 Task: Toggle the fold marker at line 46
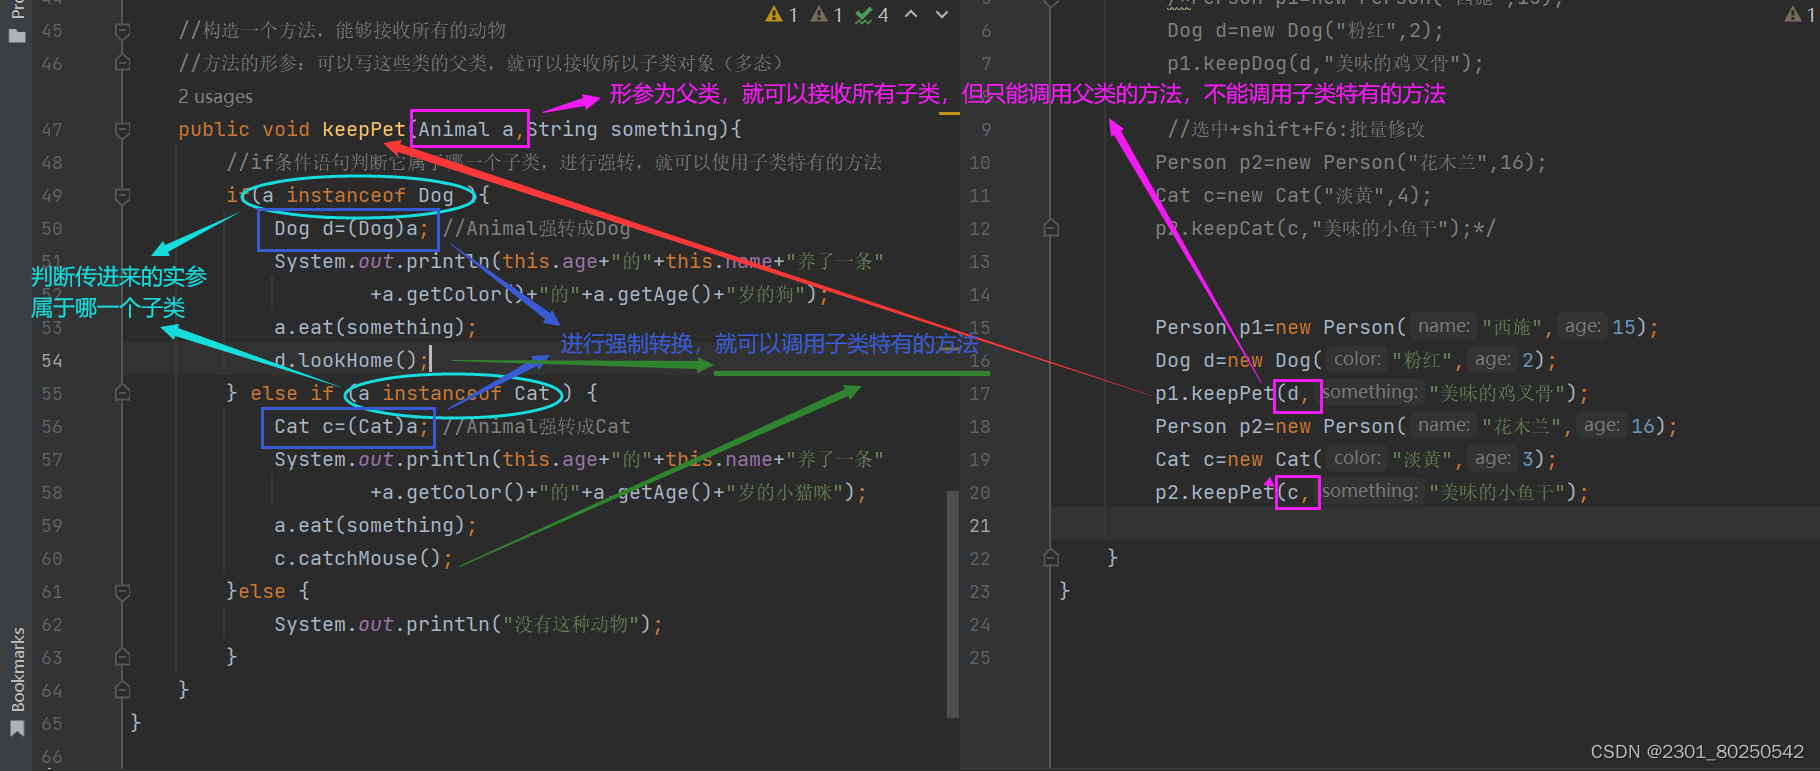[x=122, y=64]
